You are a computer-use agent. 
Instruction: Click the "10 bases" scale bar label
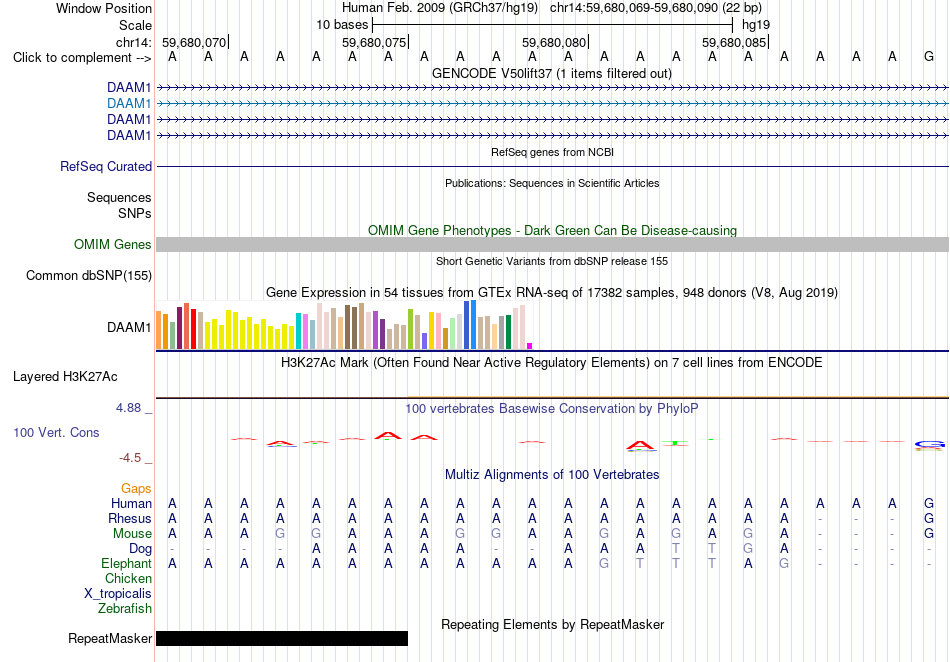pyautogui.click(x=342, y=25)
